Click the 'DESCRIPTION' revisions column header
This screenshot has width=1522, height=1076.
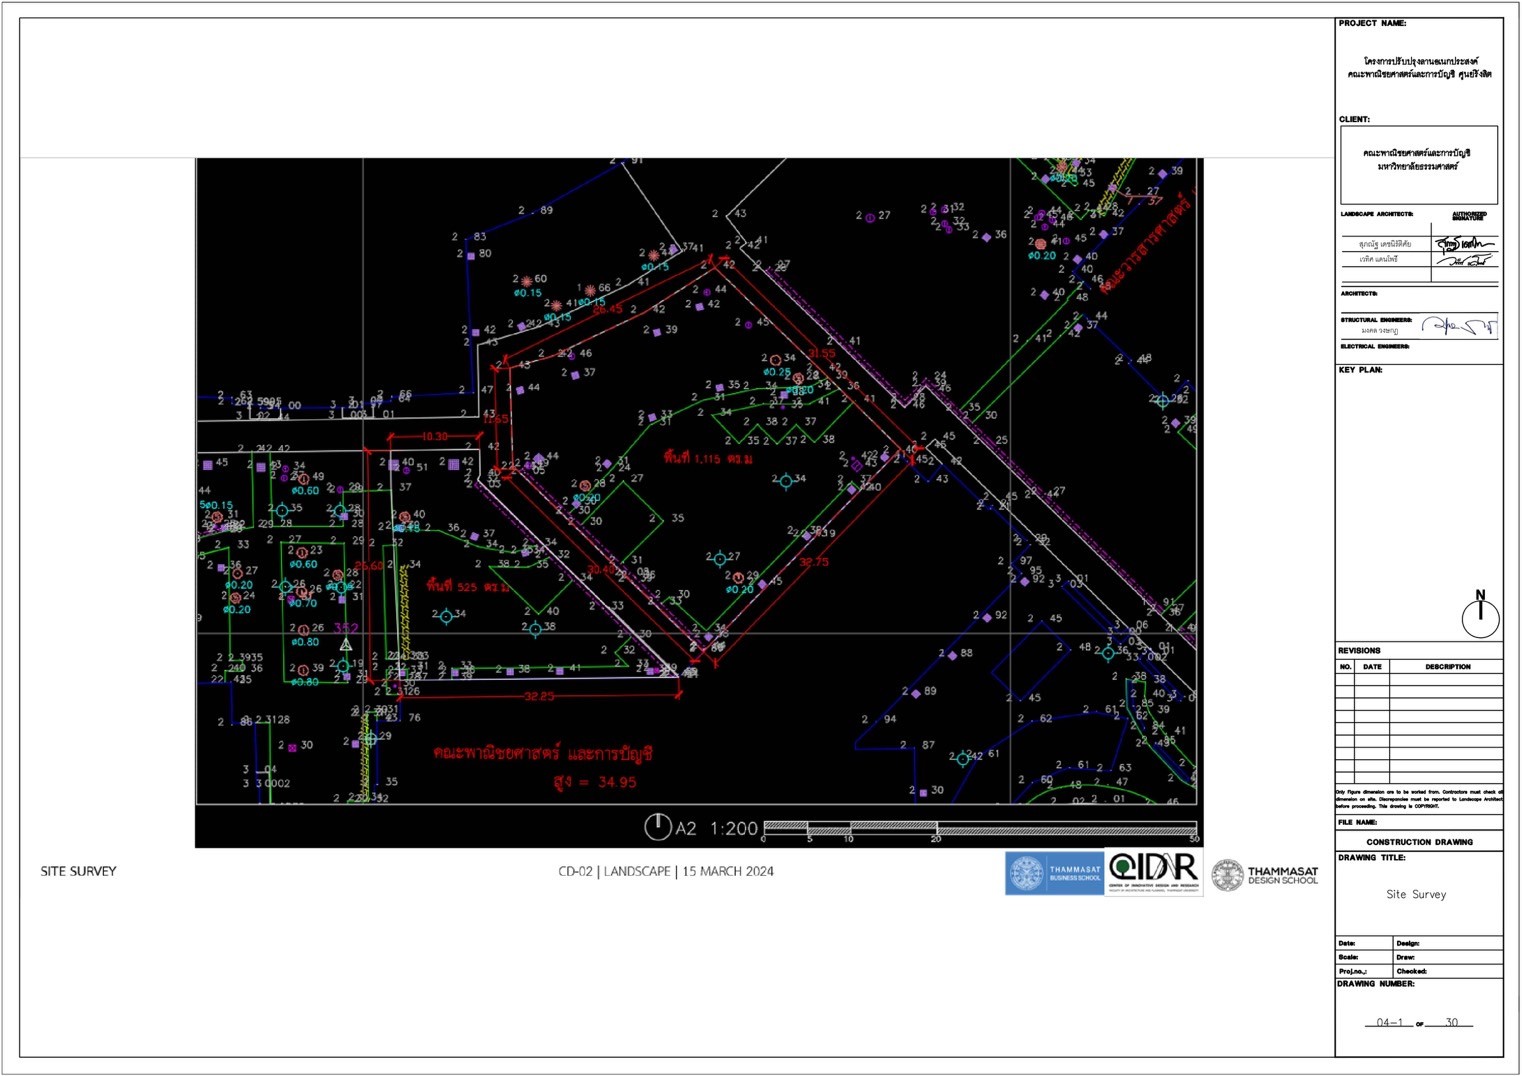point(1447,666)
